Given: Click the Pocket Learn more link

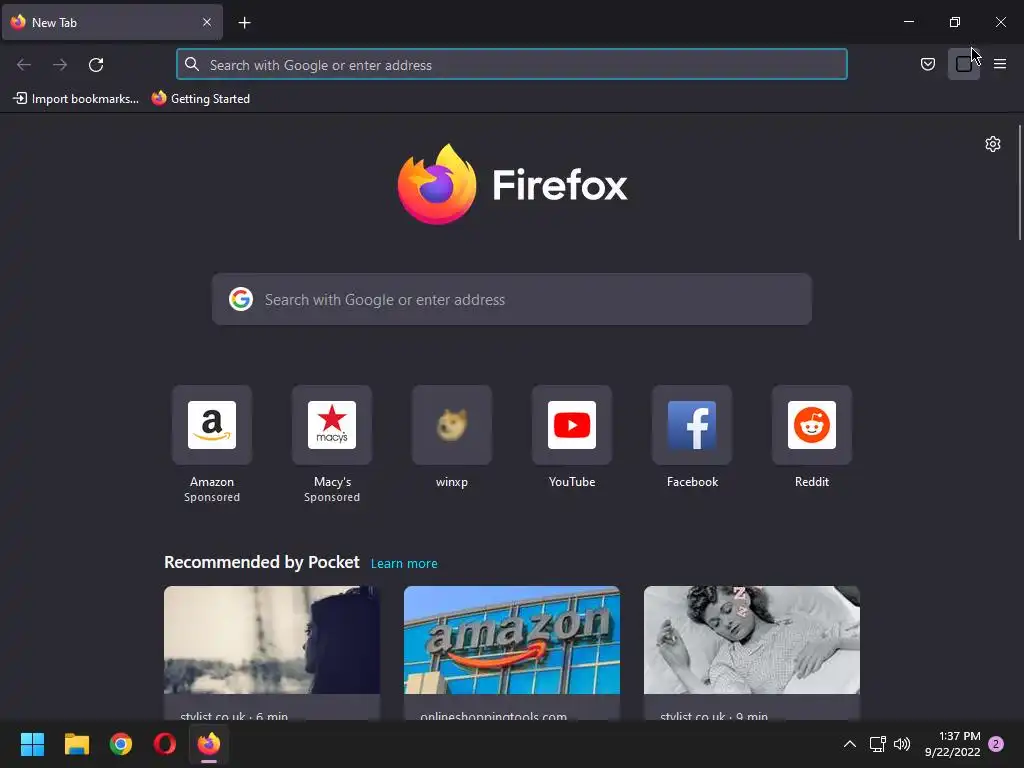Looking at the screenshot, I should coord(404,564).
